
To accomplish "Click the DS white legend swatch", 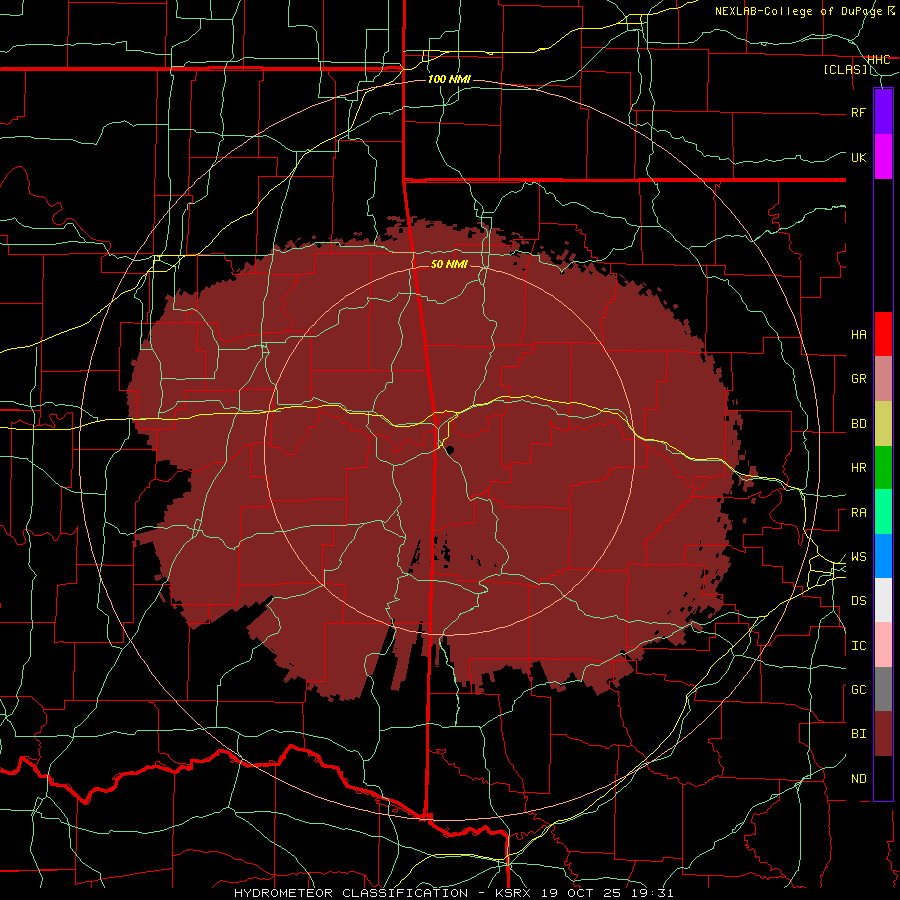I will 883,600.
